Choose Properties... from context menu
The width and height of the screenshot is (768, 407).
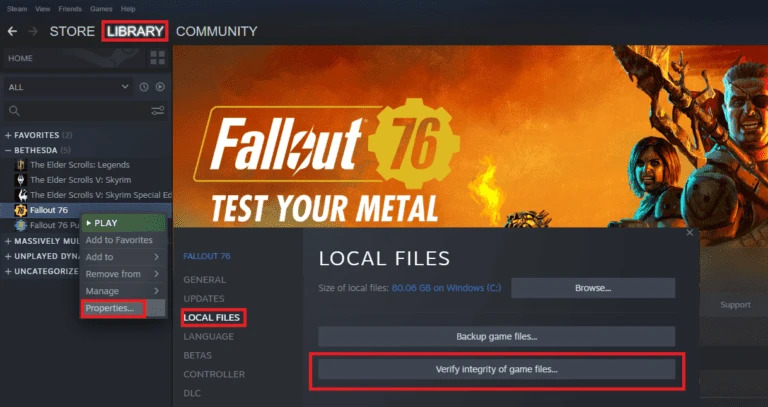pos(113,308)
